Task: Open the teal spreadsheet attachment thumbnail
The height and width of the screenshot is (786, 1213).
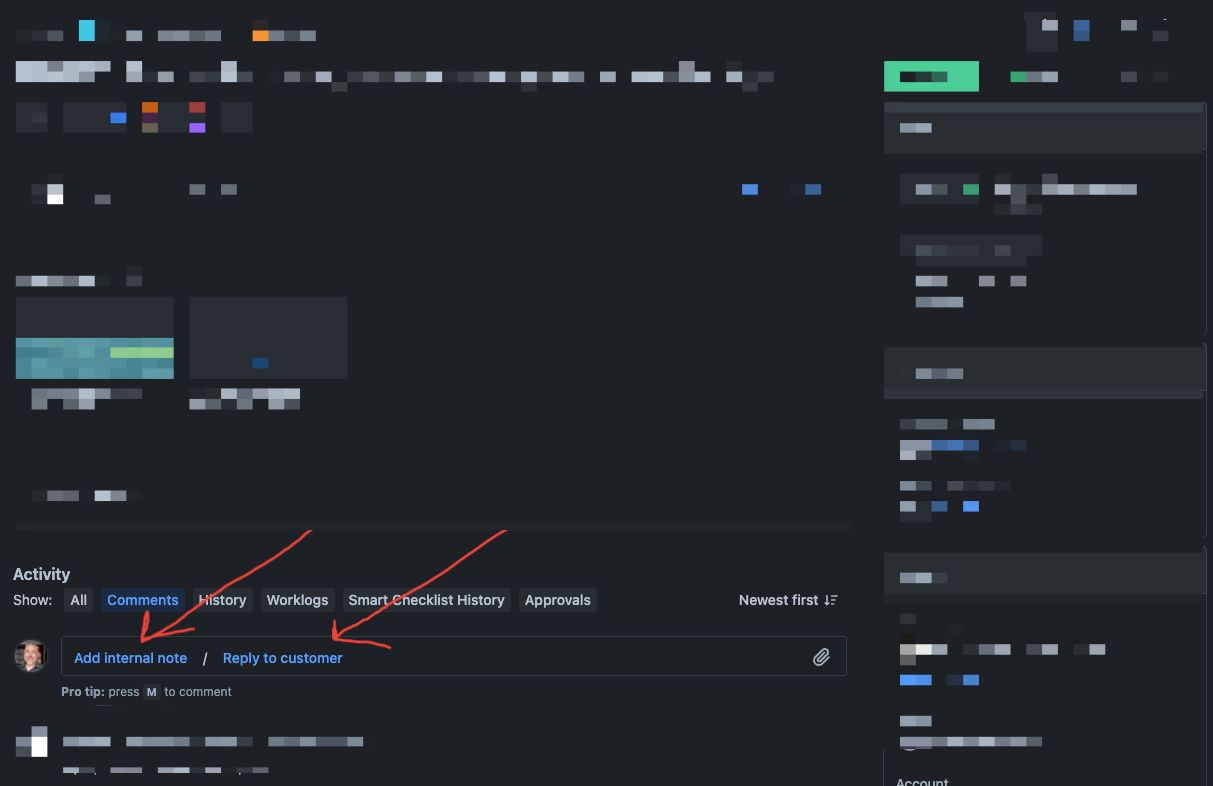Action: [95, 338]
